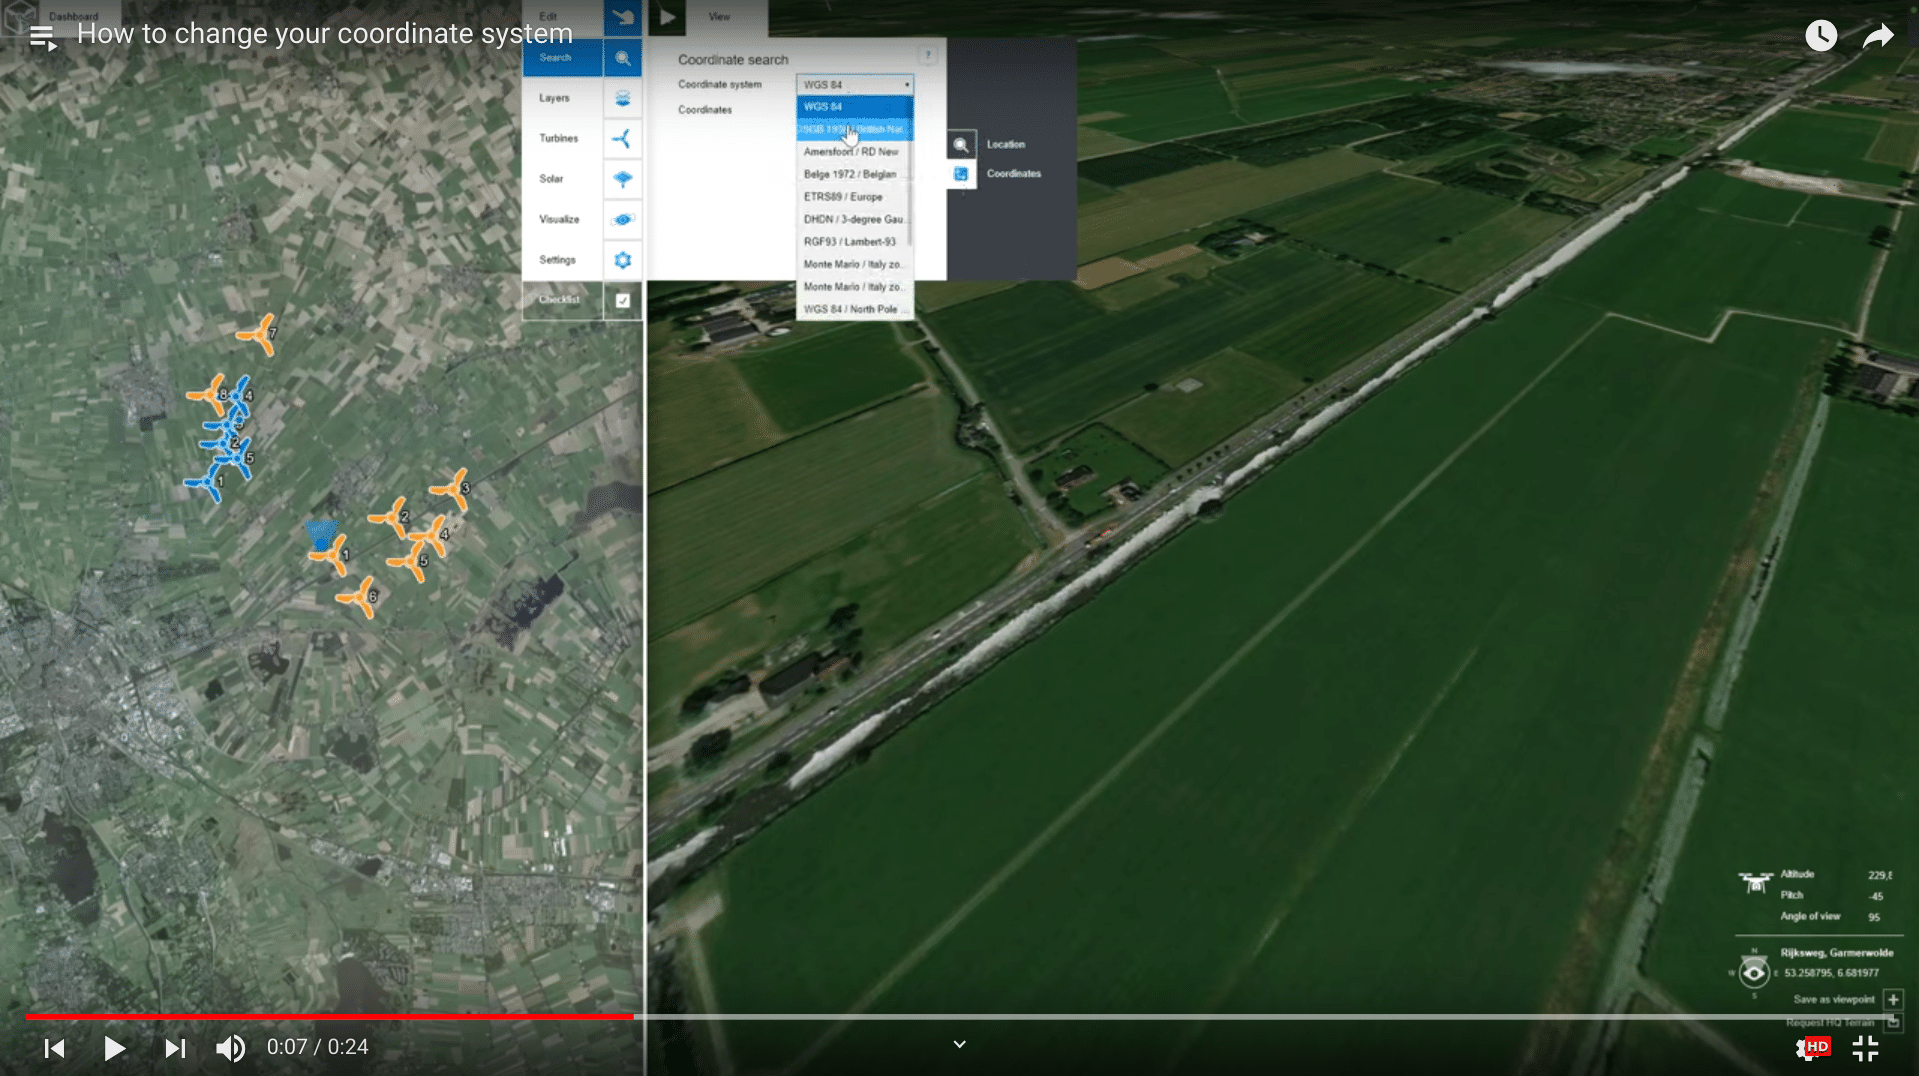Click the drone altitude icon
Image resolution: width=1919 pixels, height=1076 pixels.
pyautogui.click(x=1755, y=882)
